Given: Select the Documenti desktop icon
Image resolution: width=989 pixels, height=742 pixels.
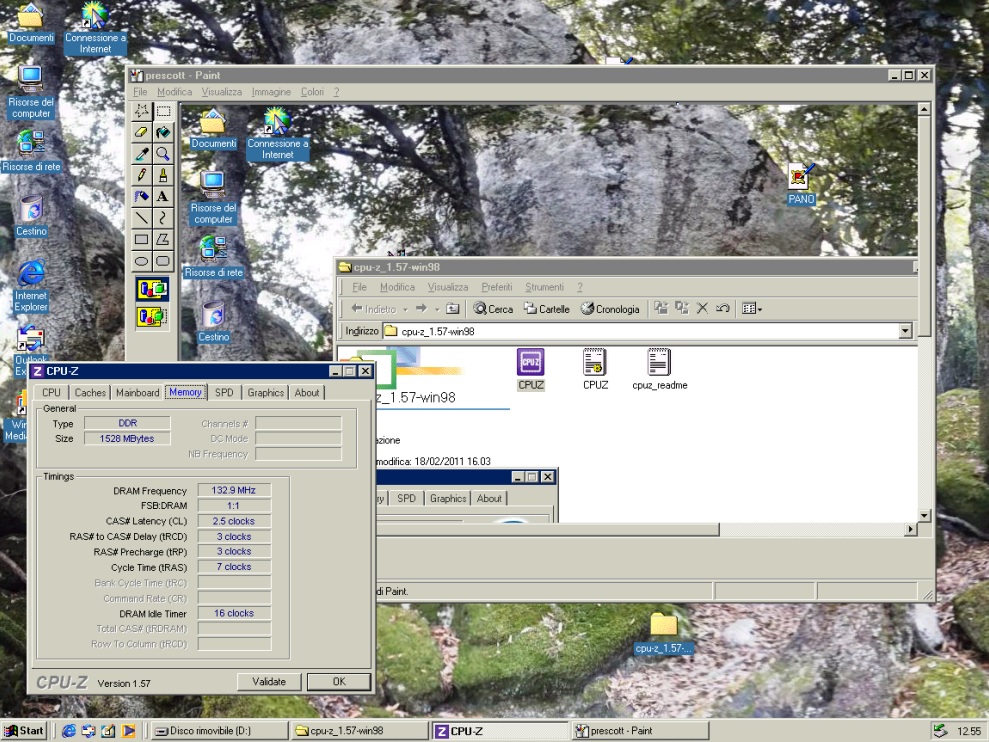Looking at the screenshot, I should pos(30,24).
